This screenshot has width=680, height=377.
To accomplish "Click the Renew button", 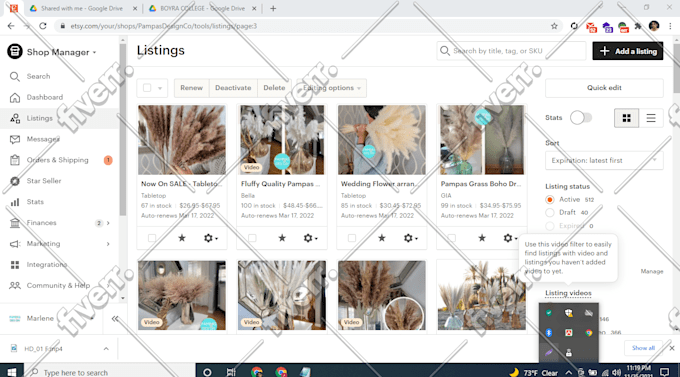I will (x=191, y=88).
